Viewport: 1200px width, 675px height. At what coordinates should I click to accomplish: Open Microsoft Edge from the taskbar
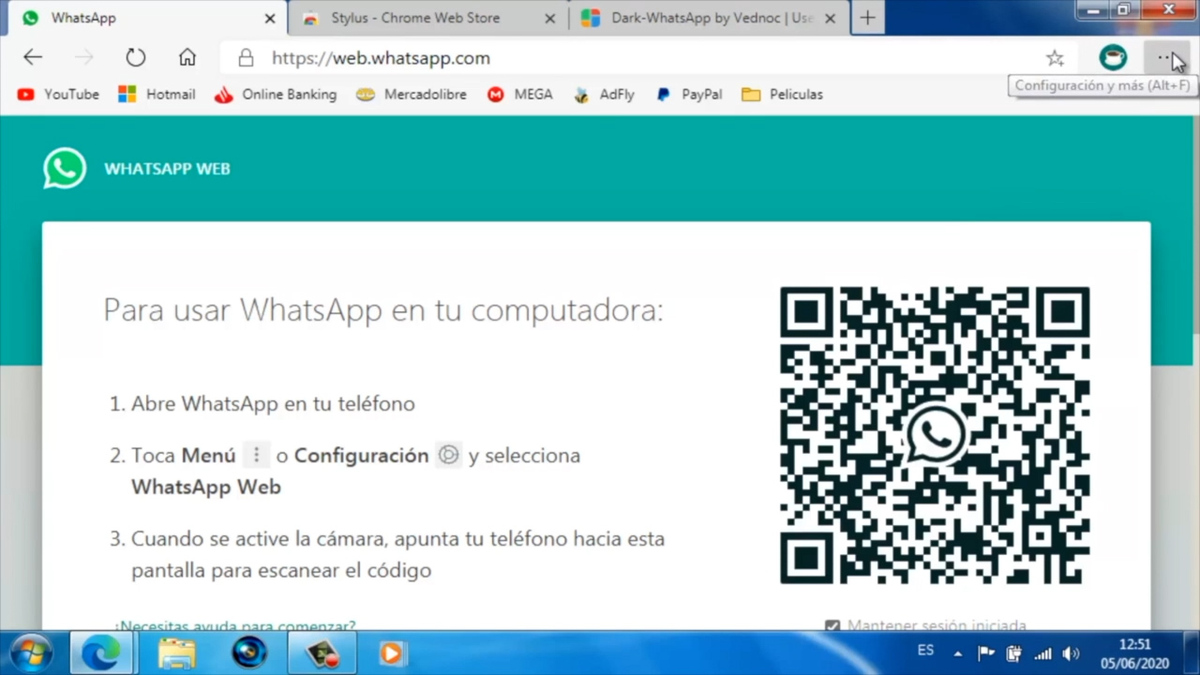[101, 654]
